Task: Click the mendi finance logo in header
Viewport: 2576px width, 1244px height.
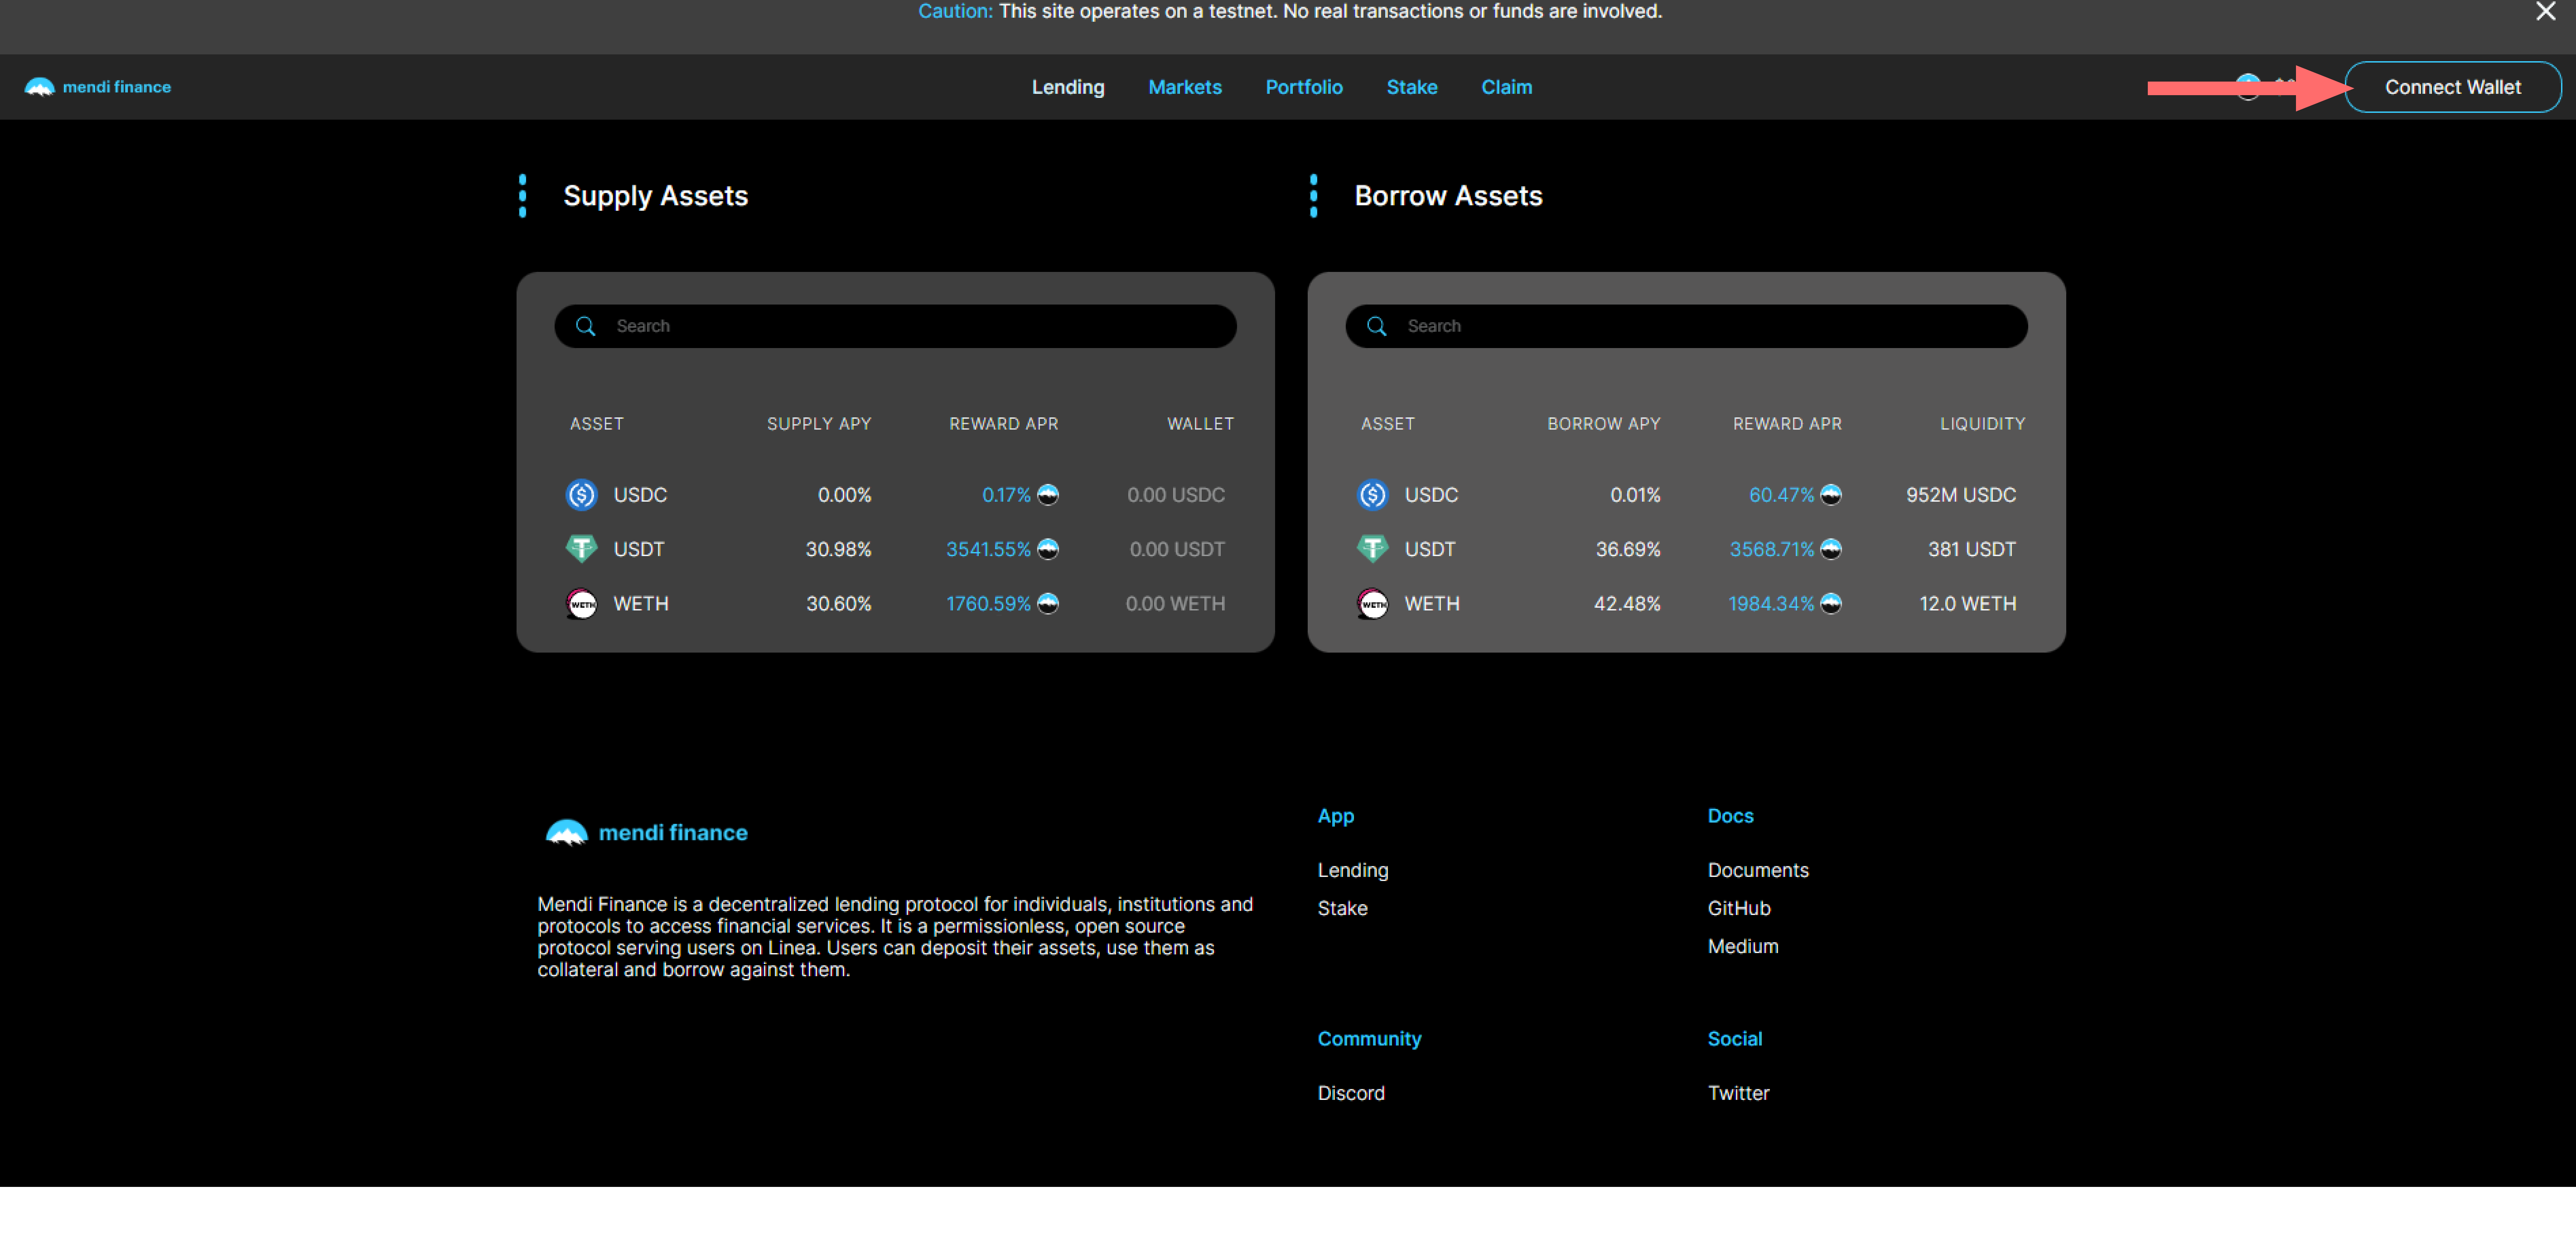Action: click(98, 87)
